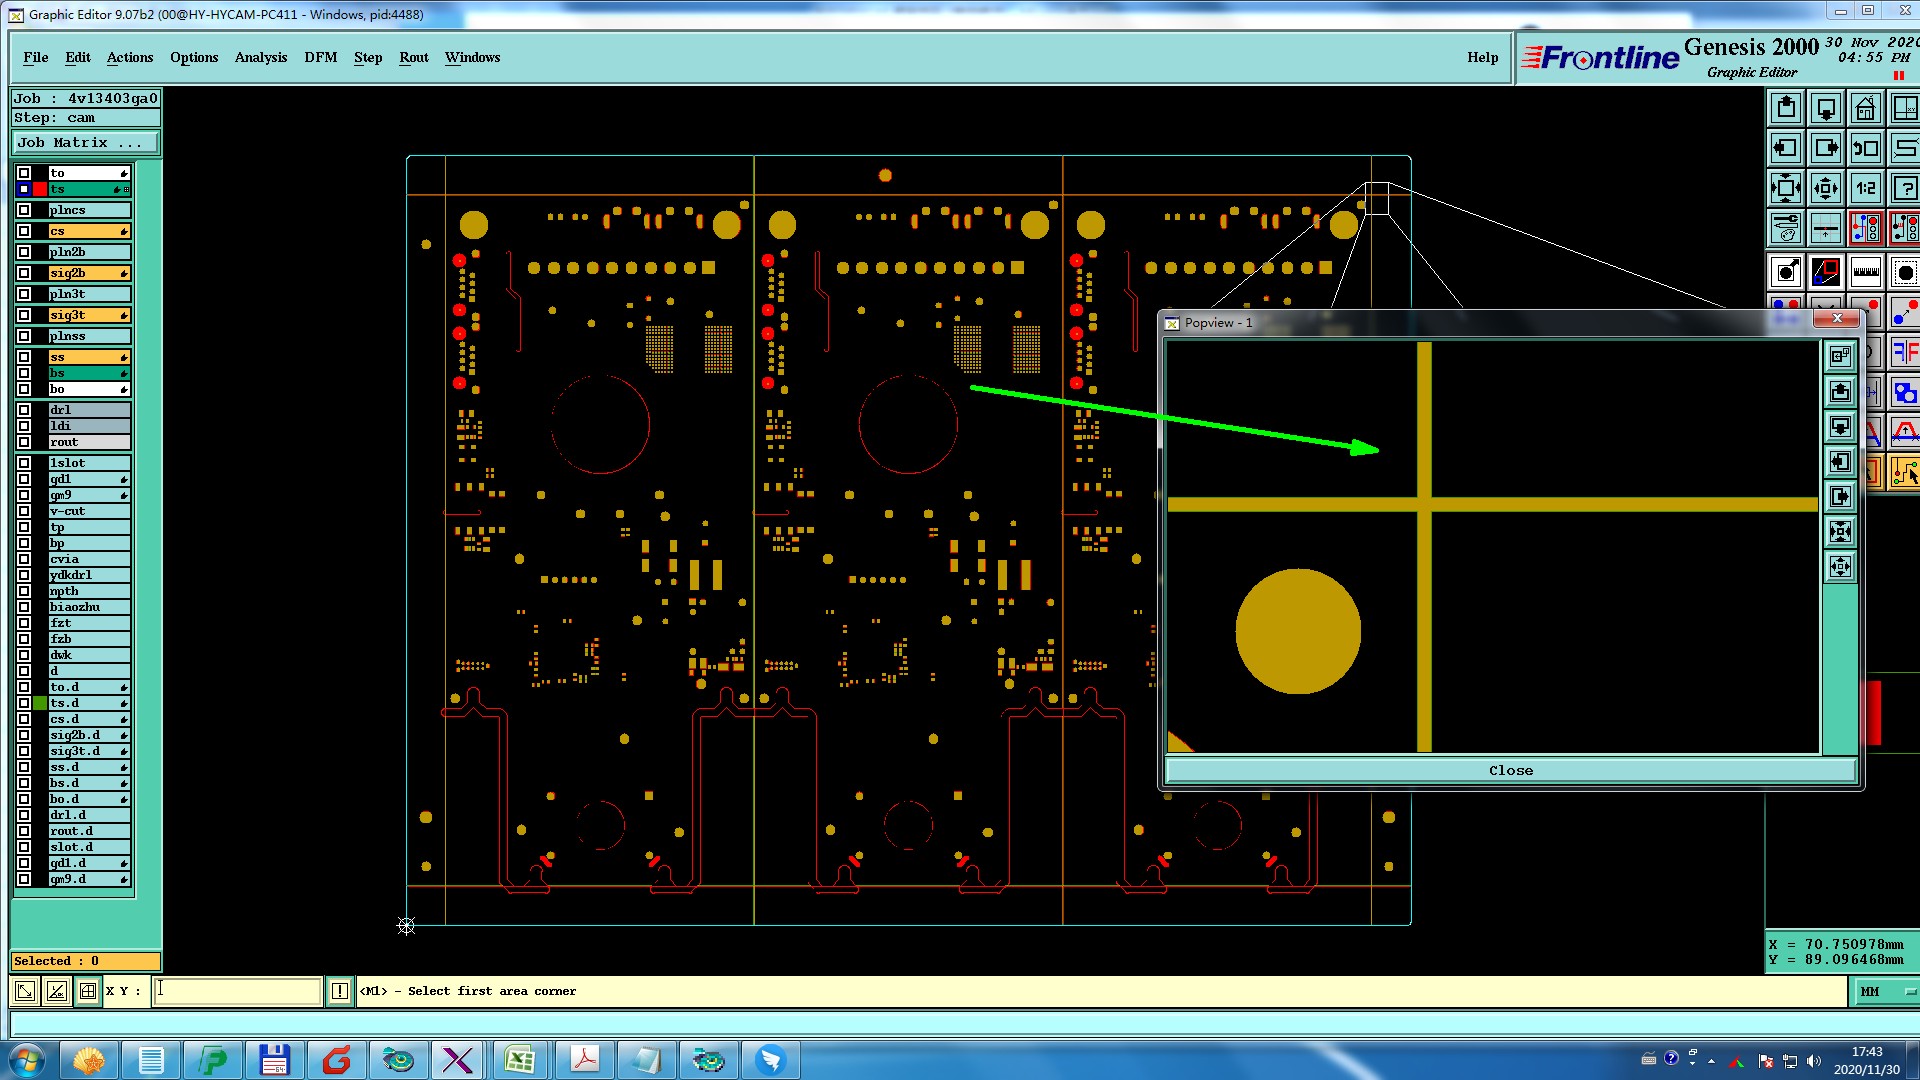Click the Home view icon

coord(1865,108)
